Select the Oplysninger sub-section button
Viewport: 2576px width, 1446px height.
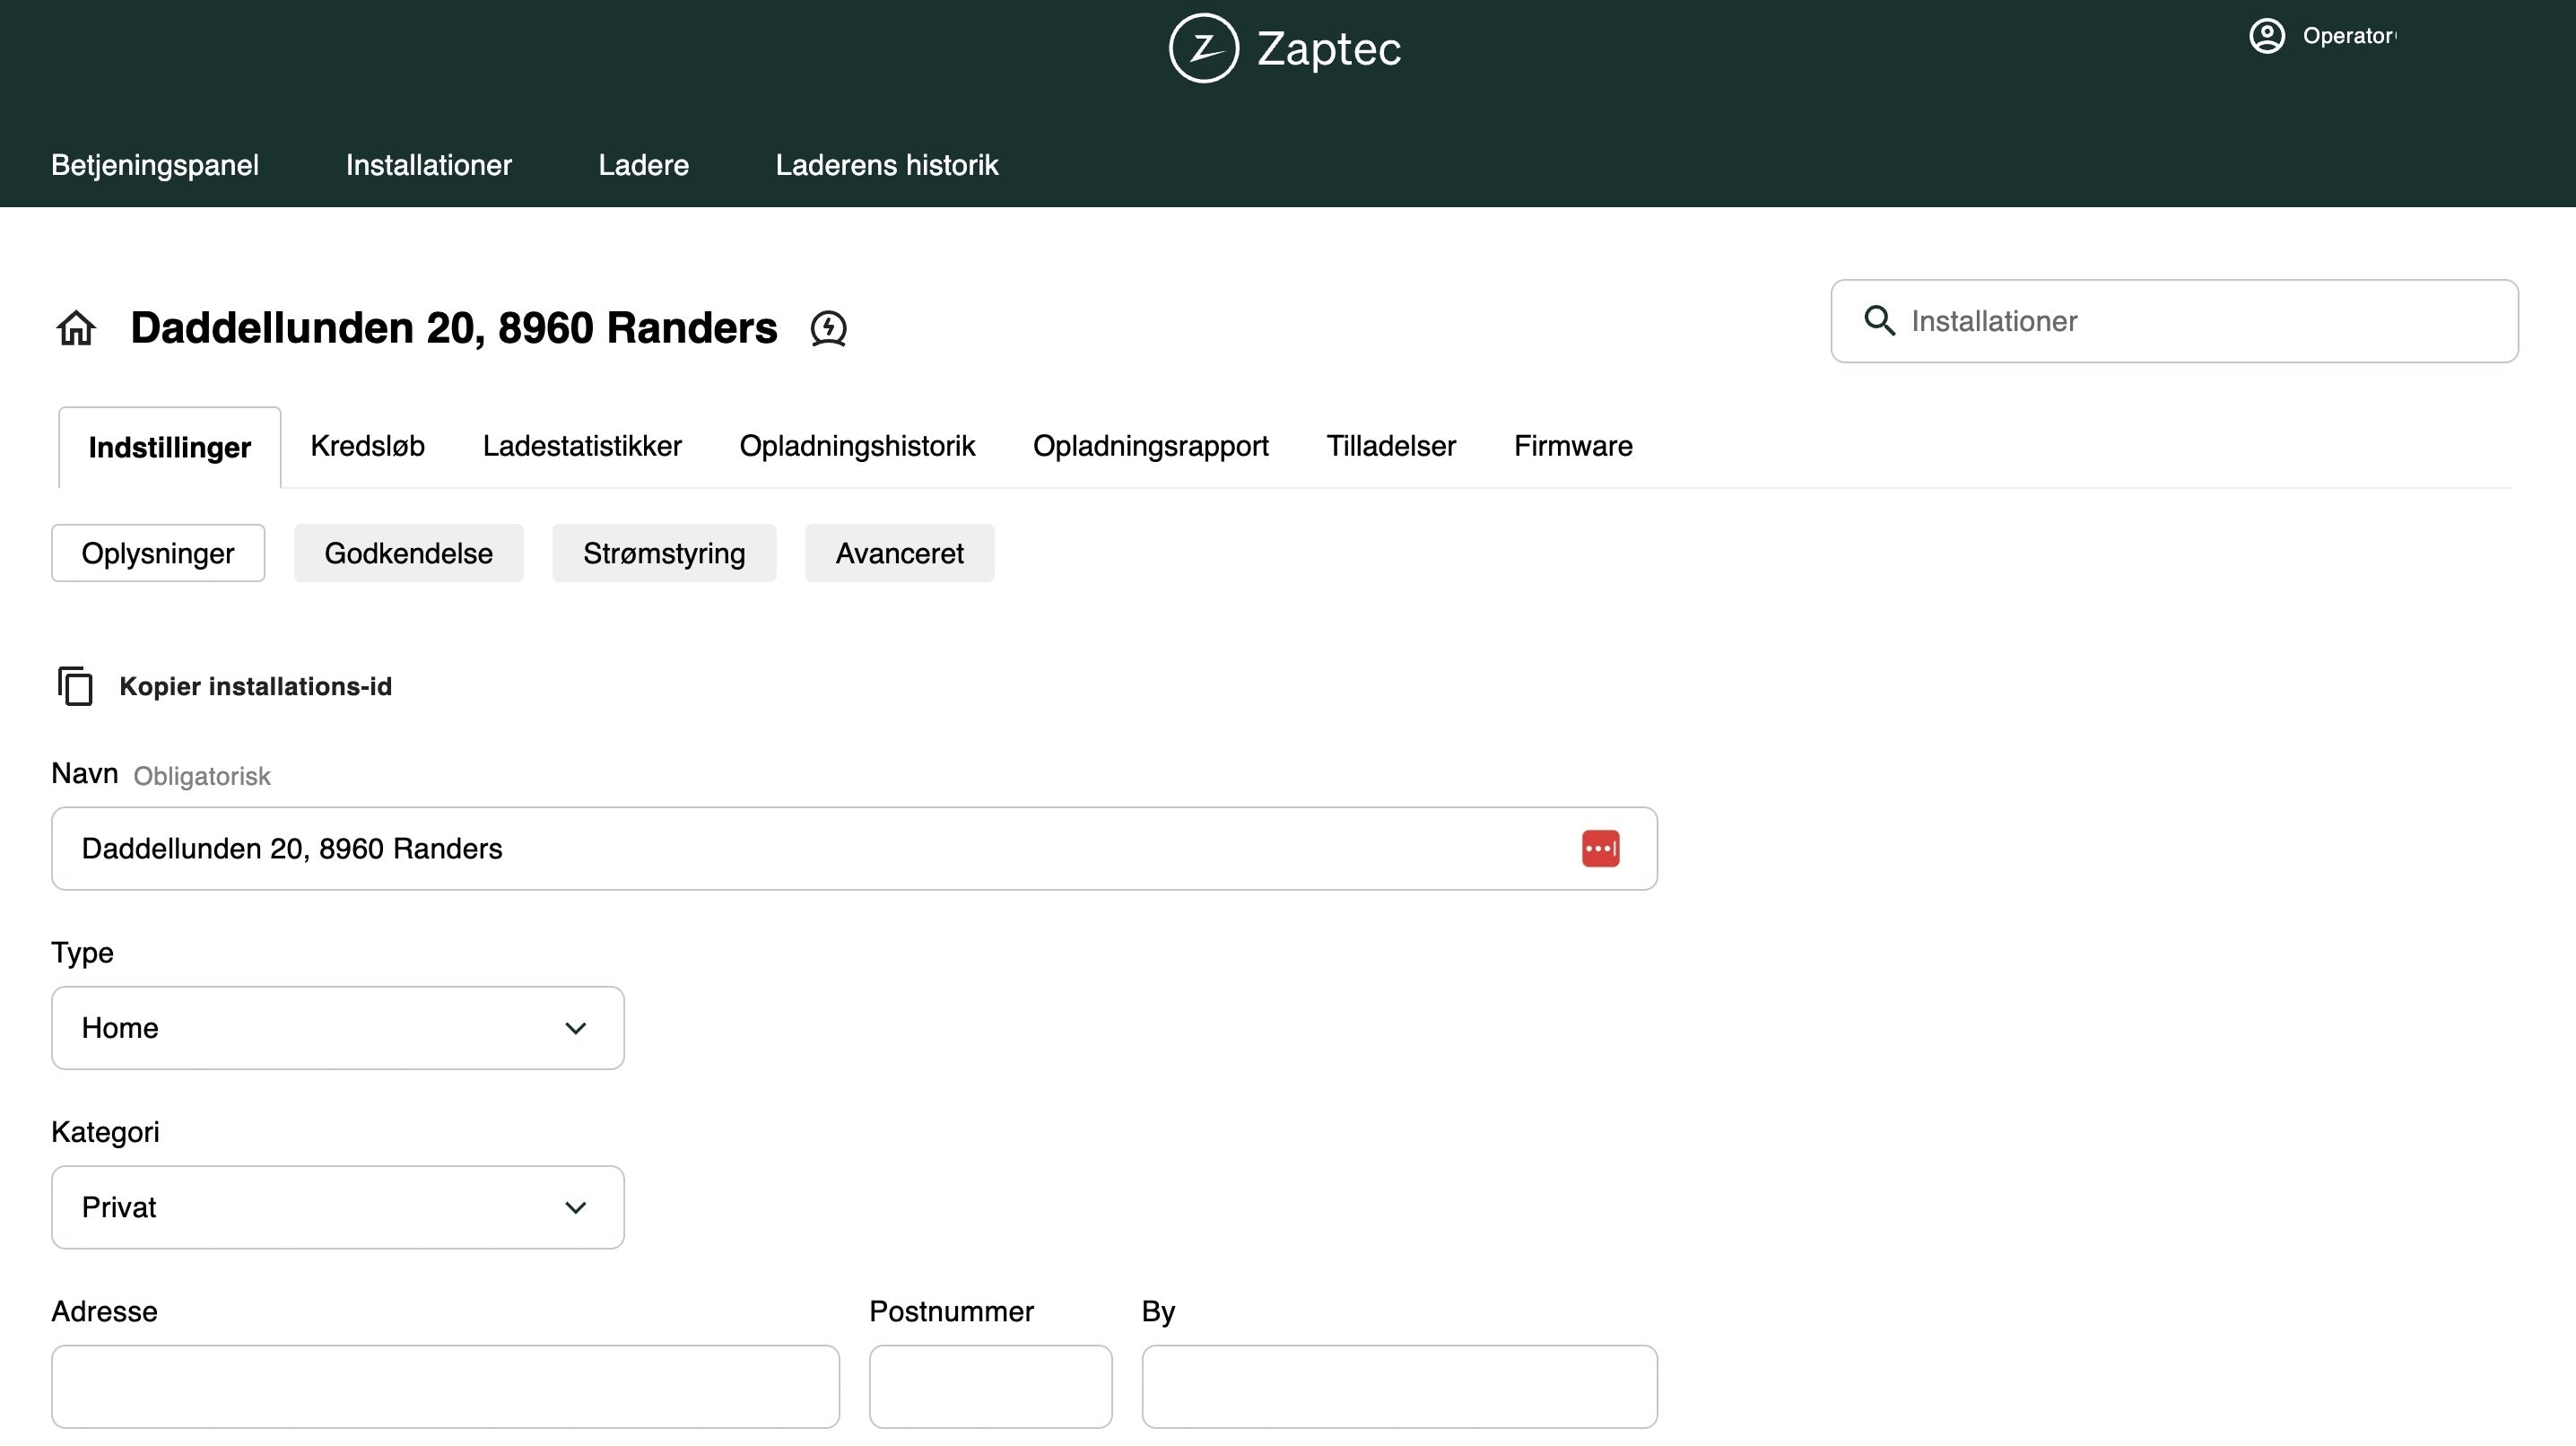pyautogui.click(x=158, y=553)
